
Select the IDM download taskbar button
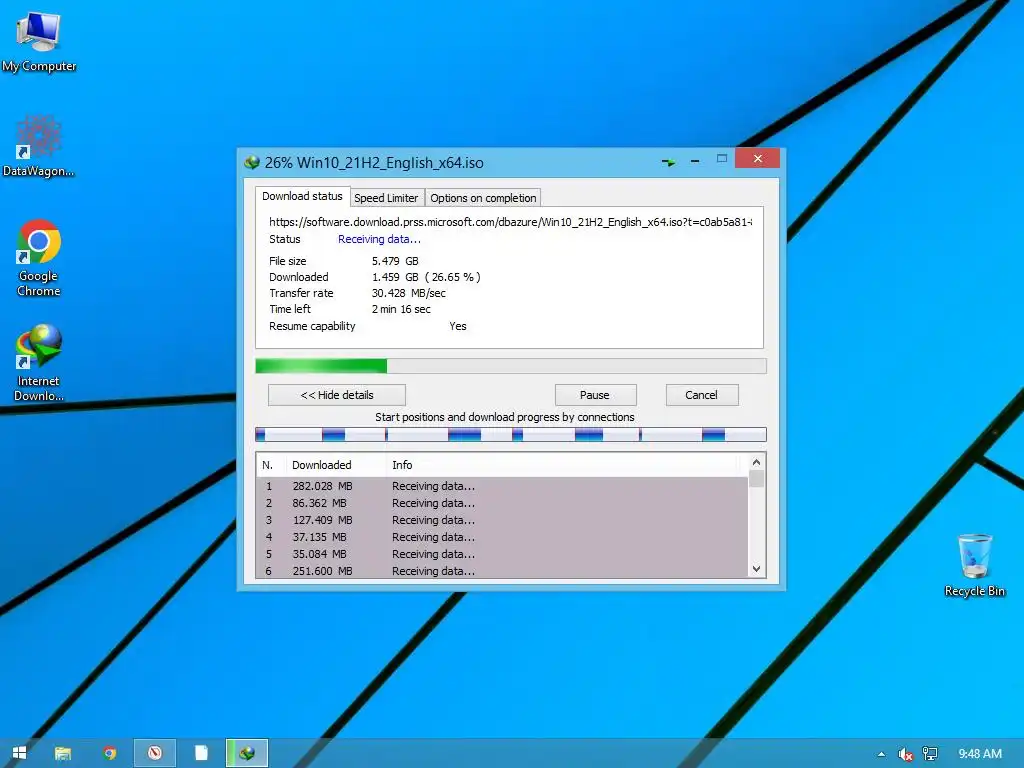click(x=247, y=753)
